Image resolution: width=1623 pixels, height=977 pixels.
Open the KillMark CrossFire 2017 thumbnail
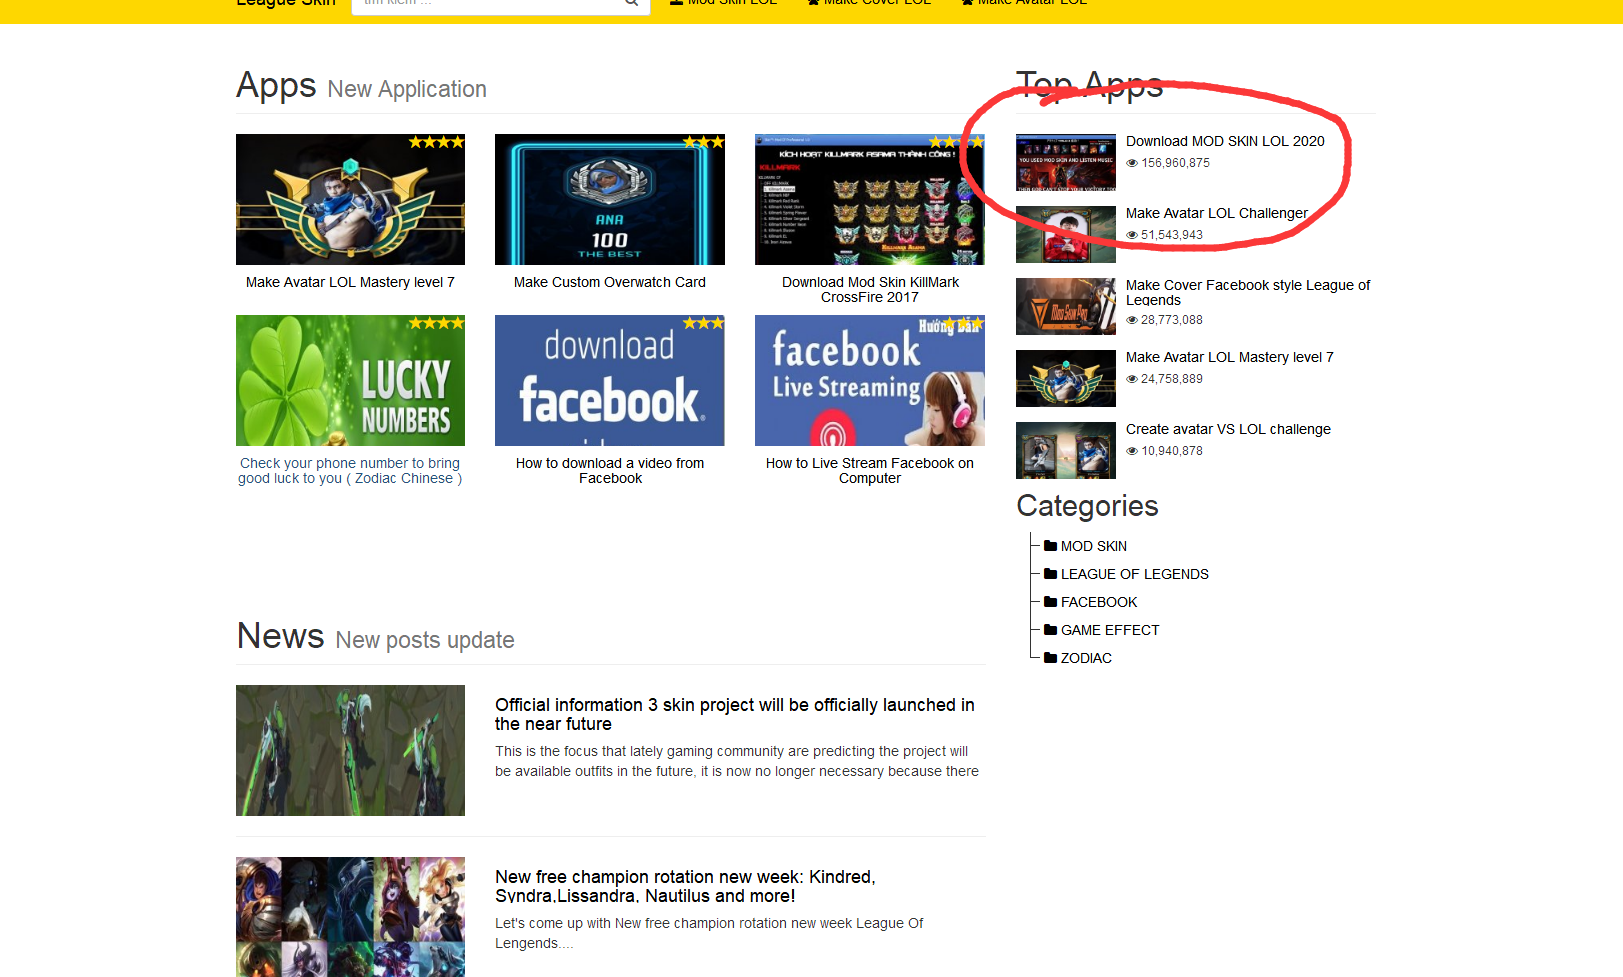(x=870, y=199)
